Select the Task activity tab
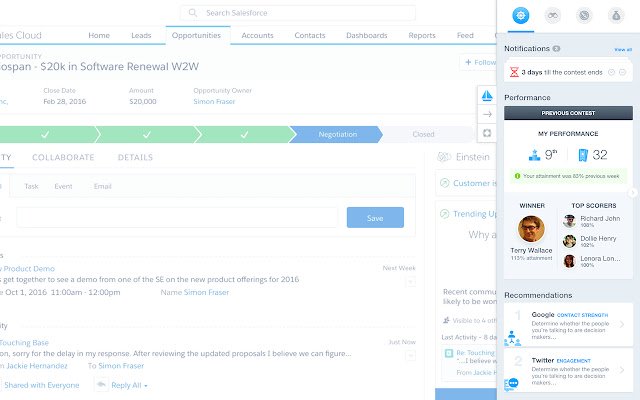The image size is (640, 400). 31,187
